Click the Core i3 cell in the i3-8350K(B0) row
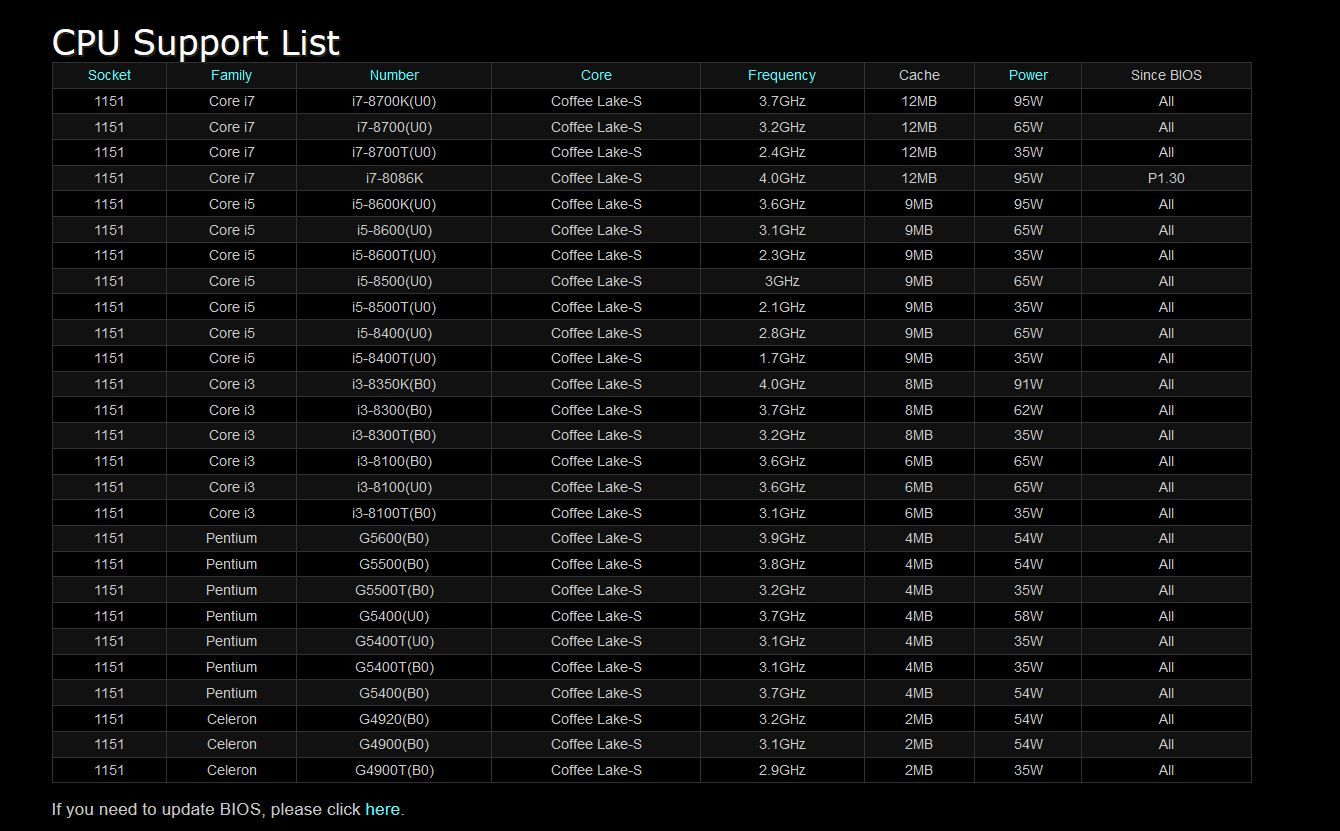The width and height of the screenshot is (1340, 831). [231, 384]
